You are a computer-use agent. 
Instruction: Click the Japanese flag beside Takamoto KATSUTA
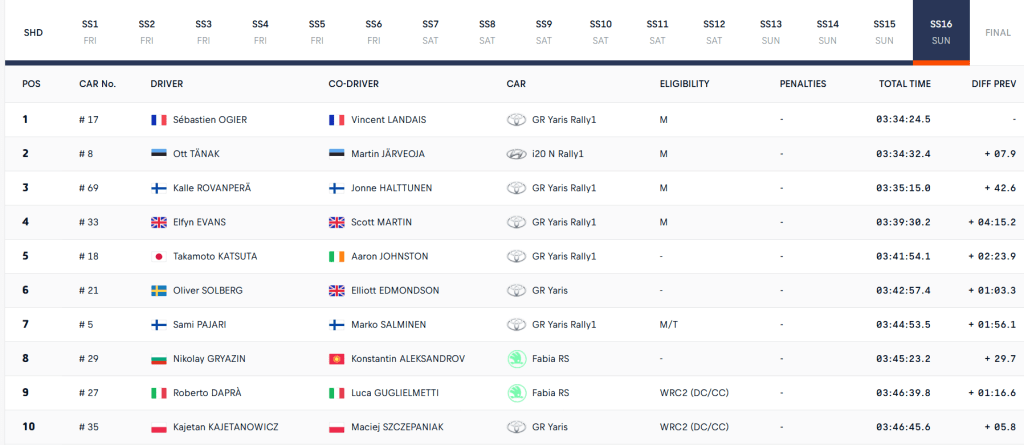click(x=158, y=256)
